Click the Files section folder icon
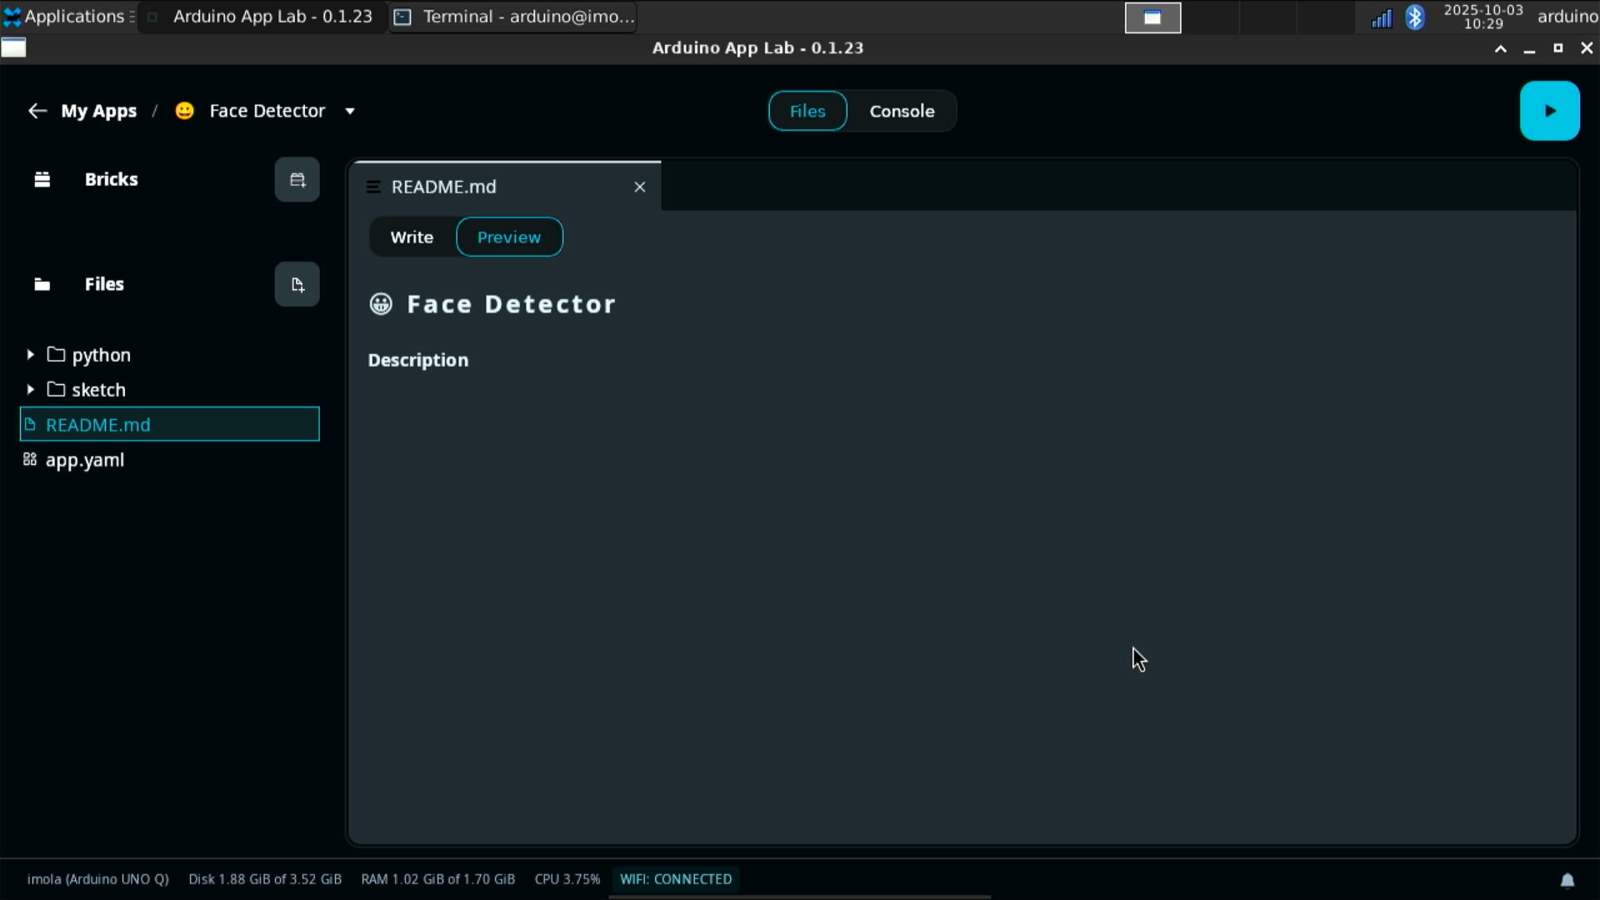 coord(42,285)
